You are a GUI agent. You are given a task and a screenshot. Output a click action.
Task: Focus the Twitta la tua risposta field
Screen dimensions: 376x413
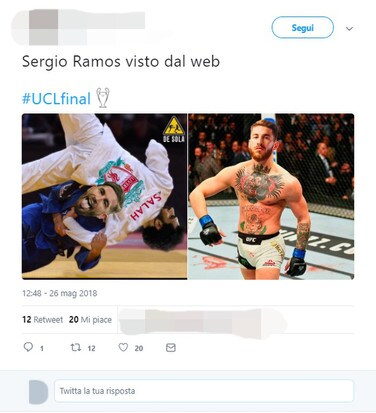point(204,391)
